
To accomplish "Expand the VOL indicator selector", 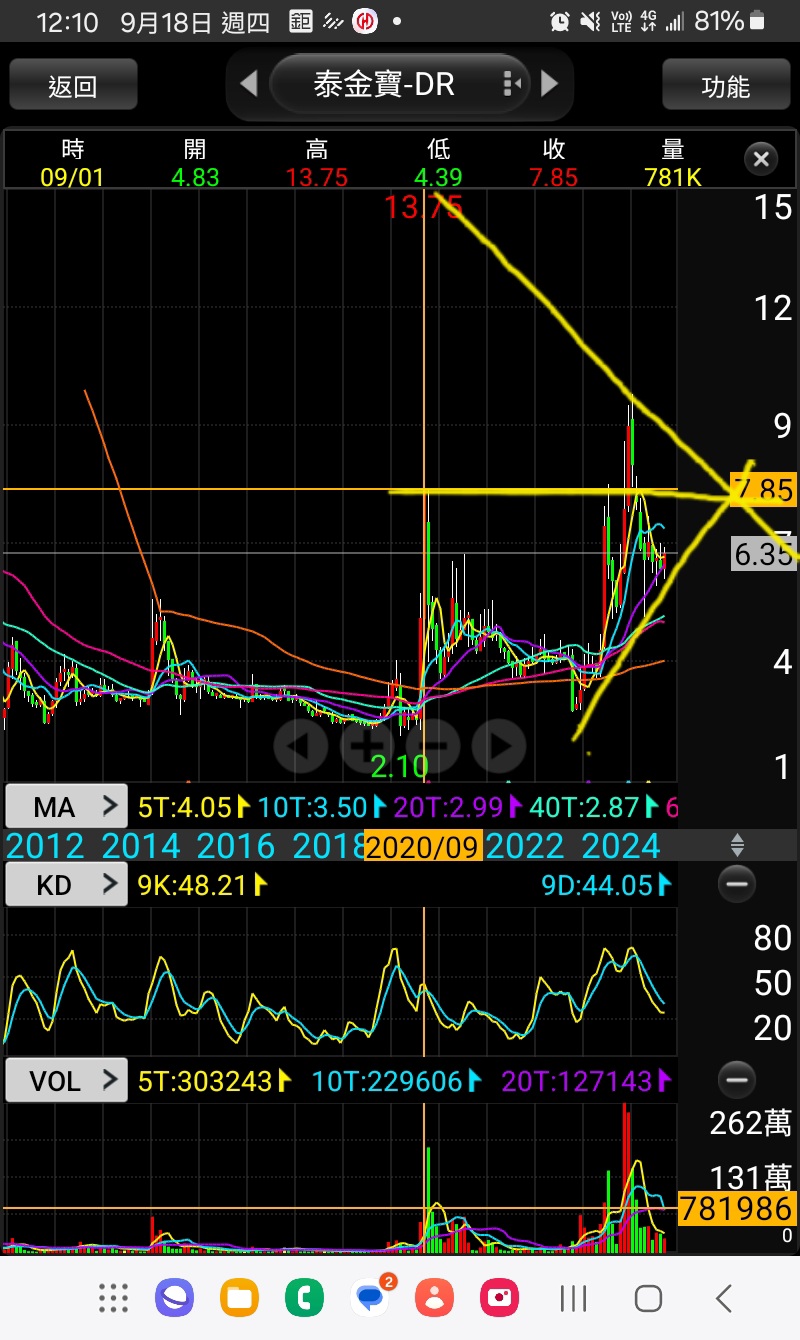I will [66, 1081].
